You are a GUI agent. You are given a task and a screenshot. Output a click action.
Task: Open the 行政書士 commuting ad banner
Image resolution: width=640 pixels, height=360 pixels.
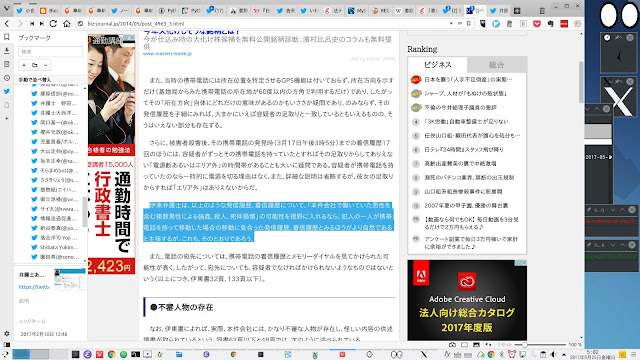click(x=111, y=154)
